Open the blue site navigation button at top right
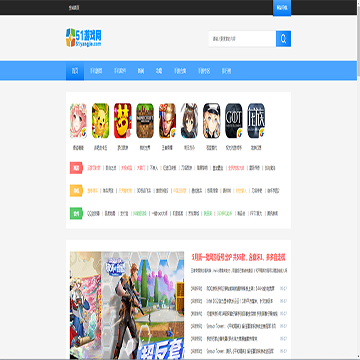 pyautogui.click(x=282, y=8)
